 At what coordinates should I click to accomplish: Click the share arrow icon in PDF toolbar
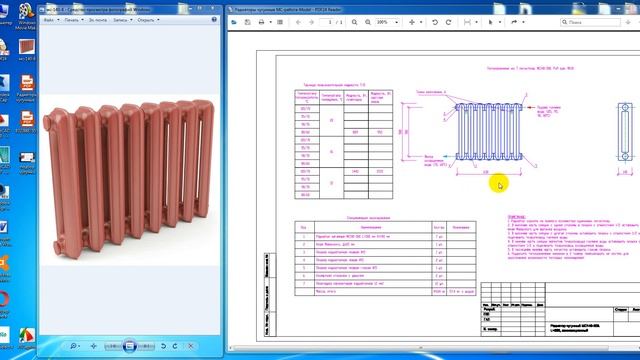tap(514, 22)
